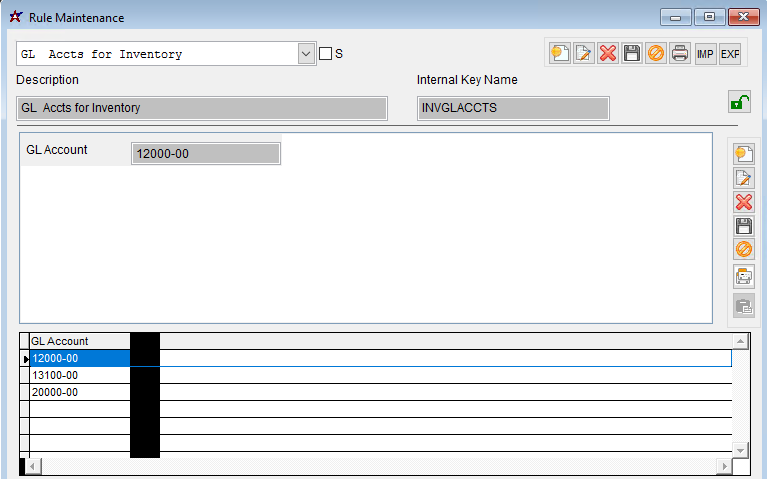Click the grid's vertical scrollbar down arrow

(741, 449)
